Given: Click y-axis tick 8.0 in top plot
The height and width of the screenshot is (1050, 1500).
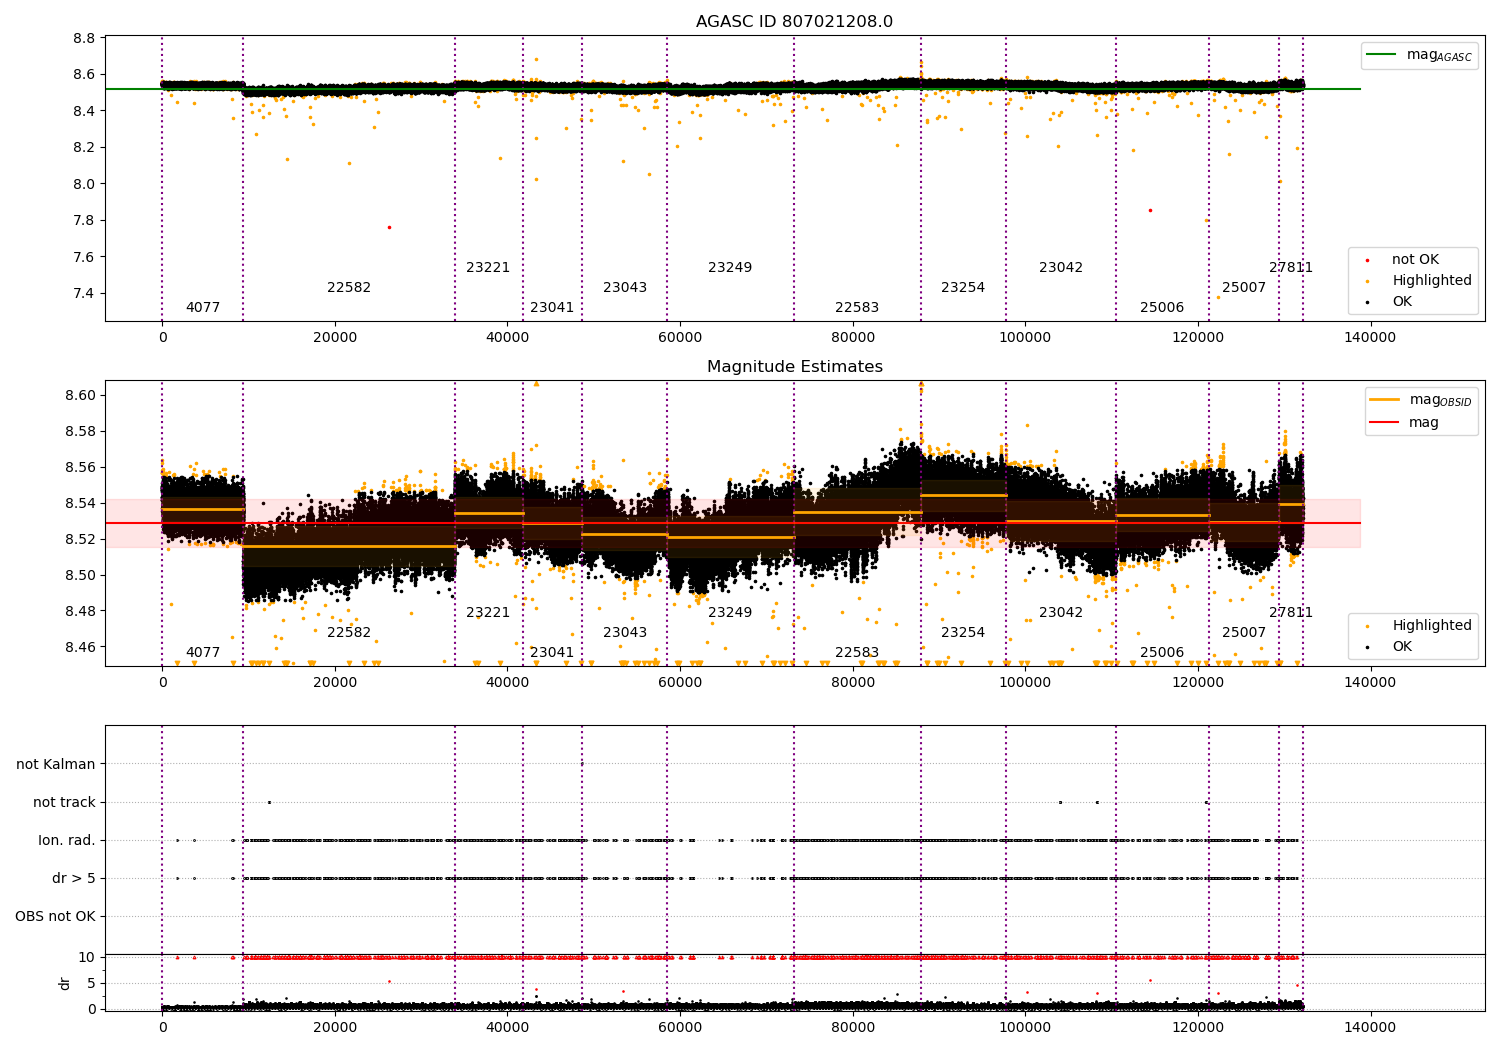Looking at the screenshot, I should [x=85, y=184].
